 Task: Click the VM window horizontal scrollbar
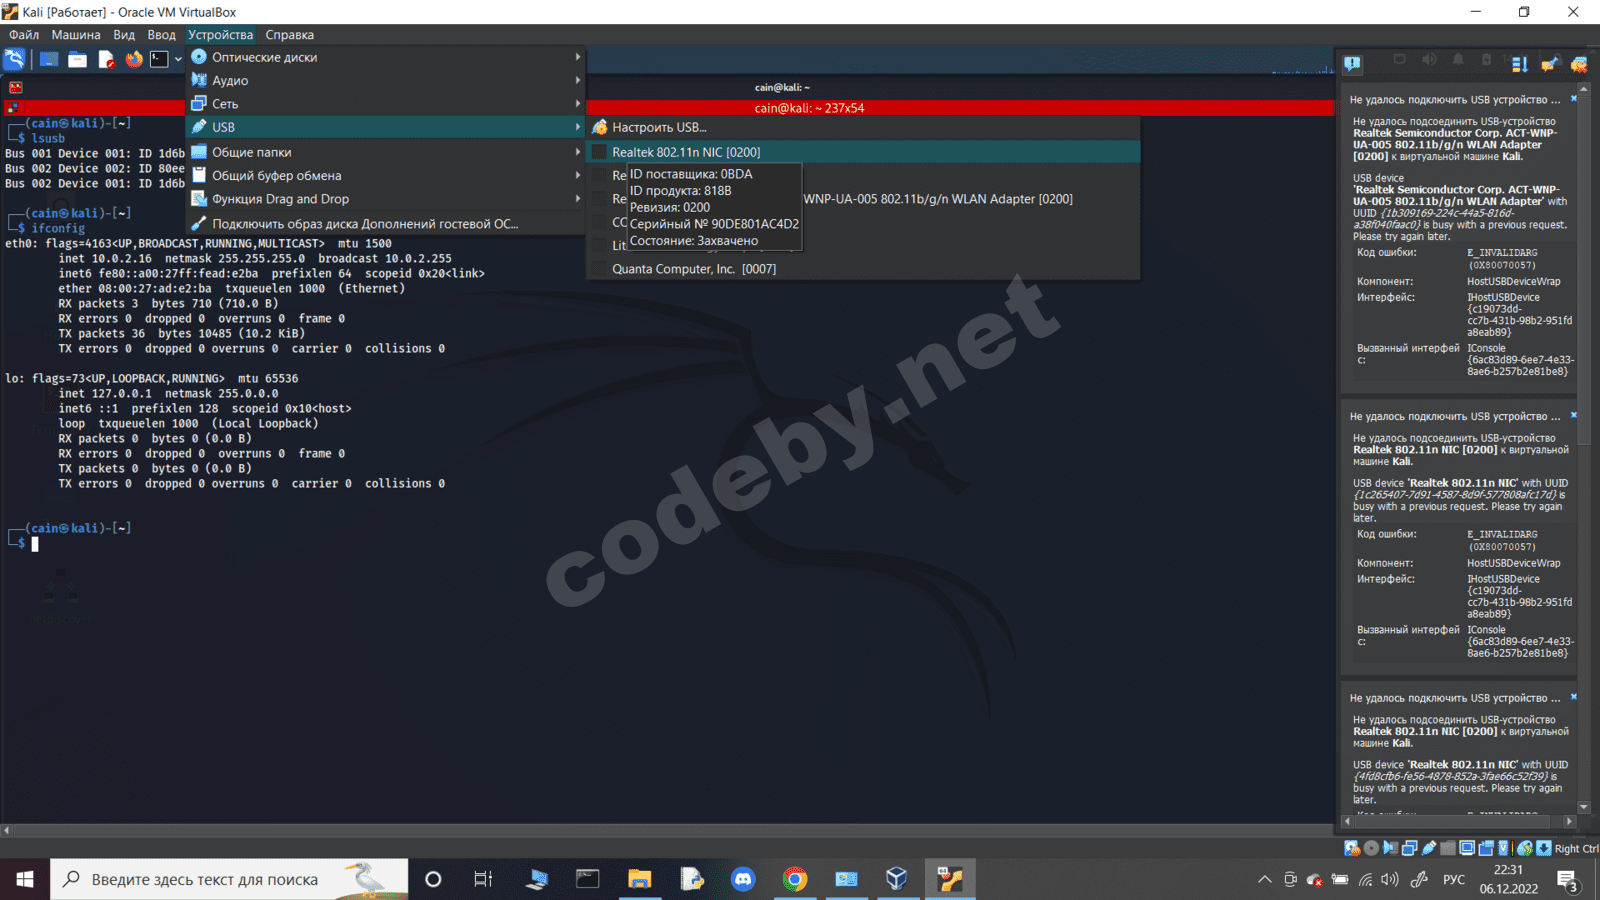pyautogui.click(x=667, y=830)
